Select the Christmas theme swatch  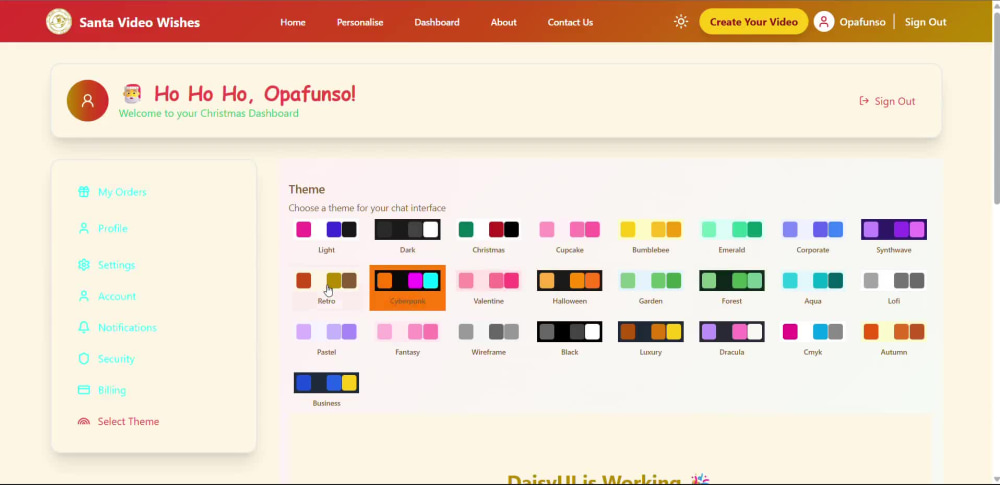coord(489,230)
